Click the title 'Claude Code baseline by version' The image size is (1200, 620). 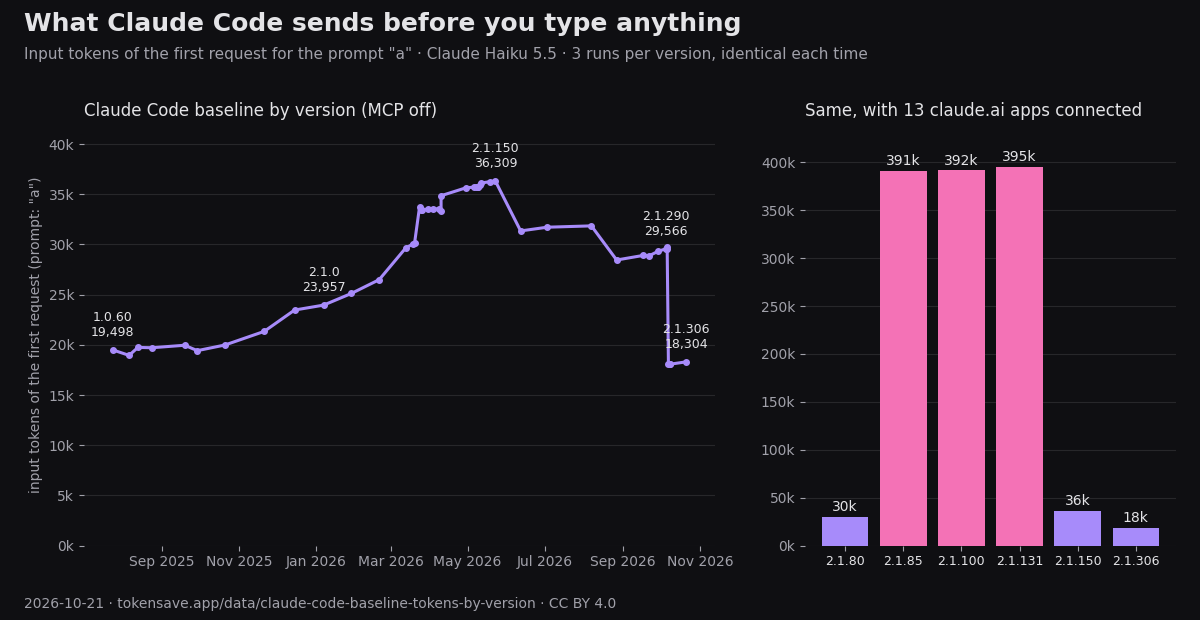coord(260,111)
